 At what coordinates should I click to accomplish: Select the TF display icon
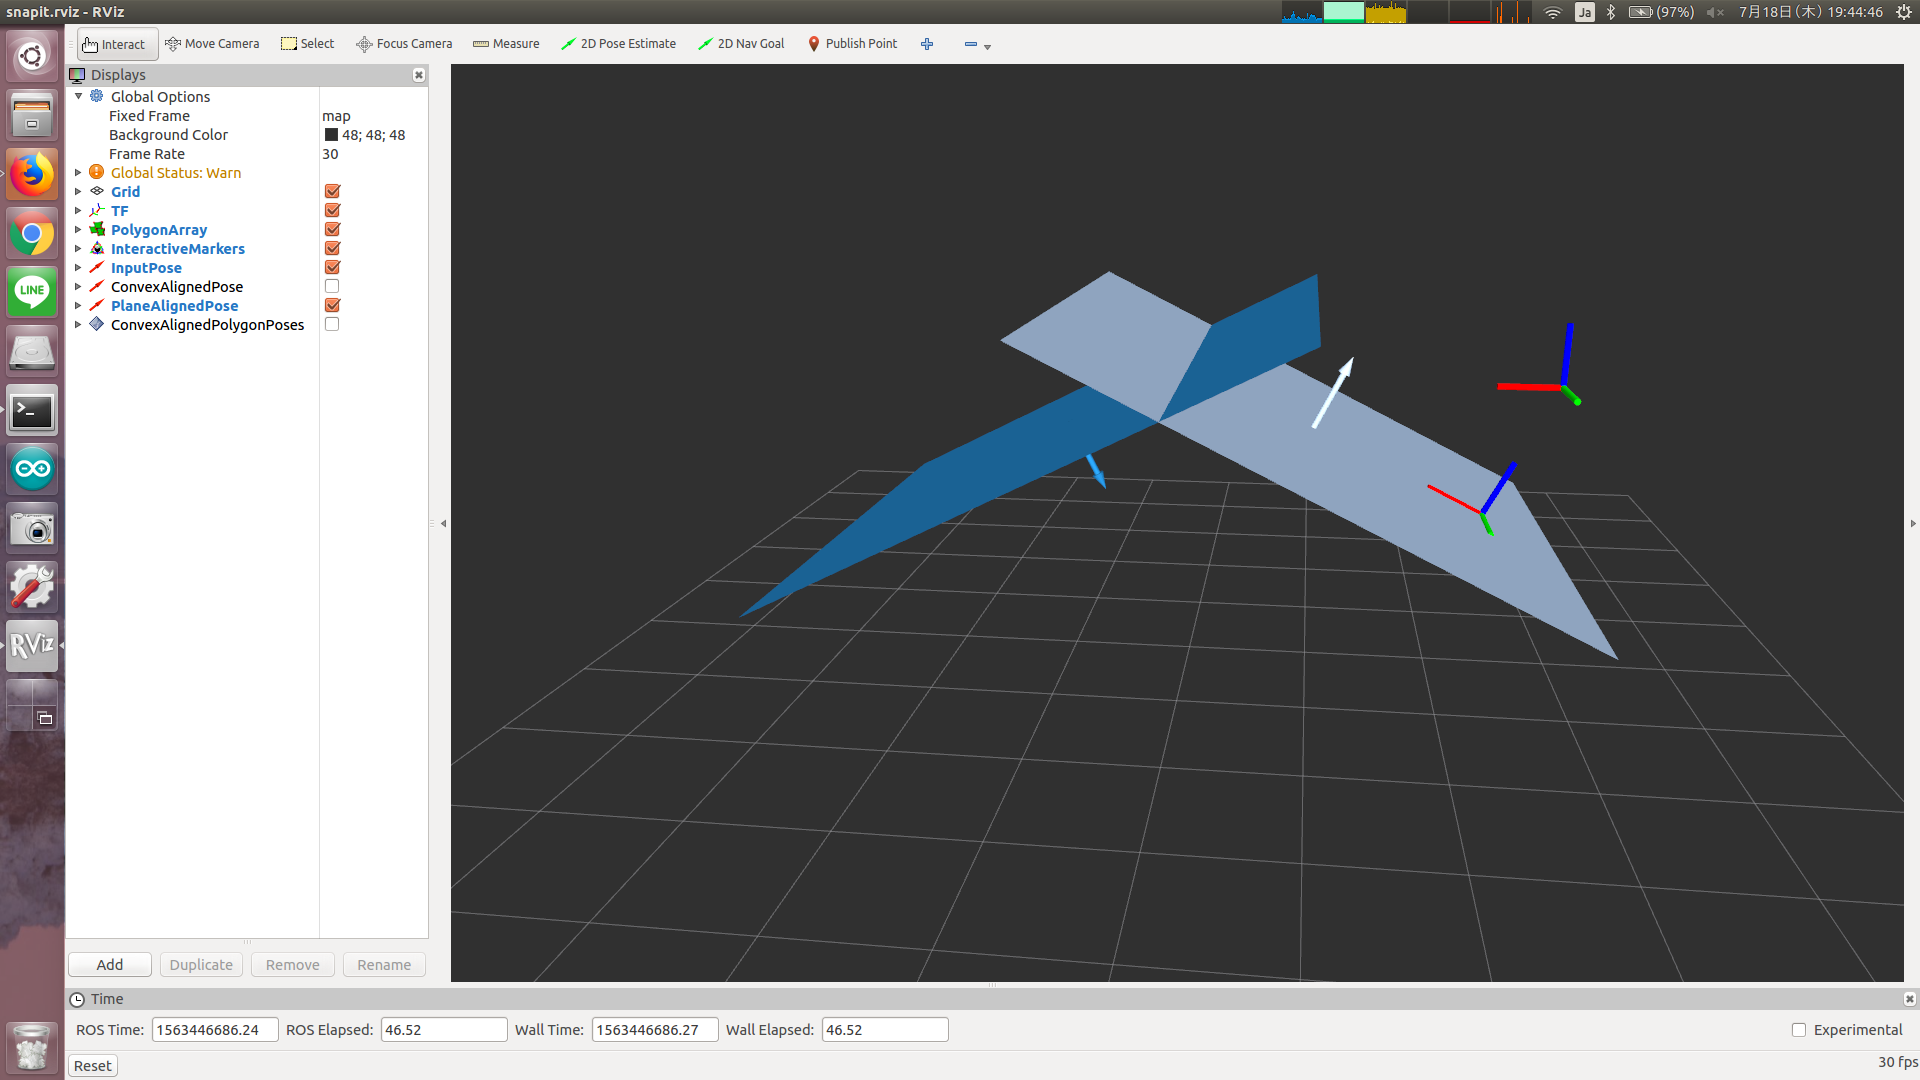coord(97,211)
